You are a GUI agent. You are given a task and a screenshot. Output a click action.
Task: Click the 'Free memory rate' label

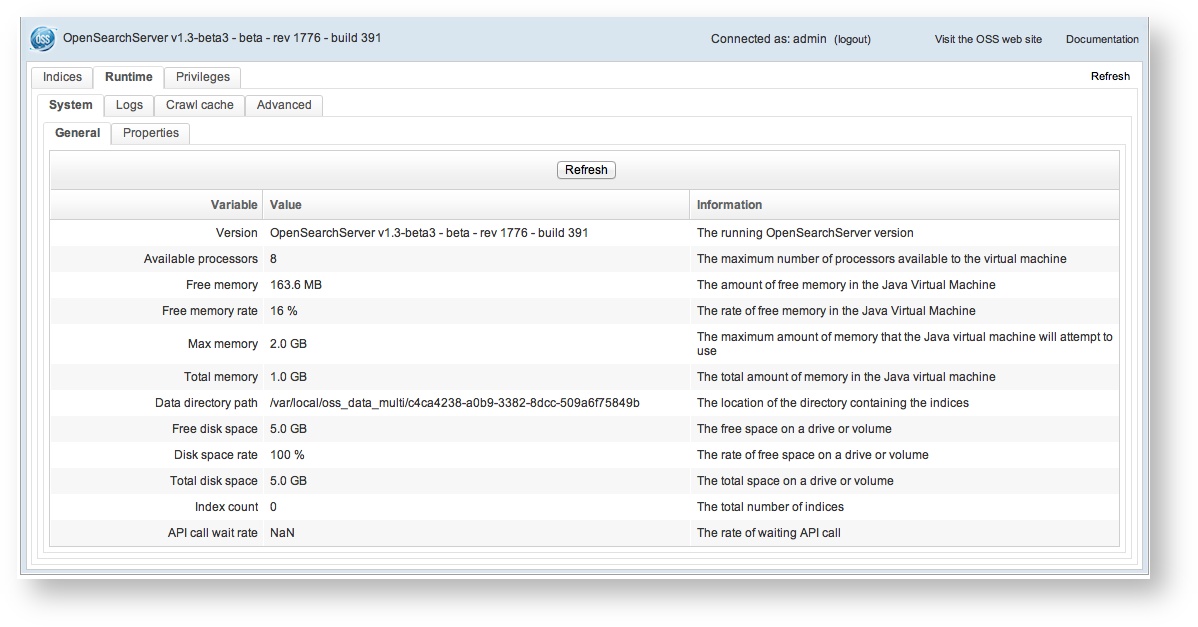pyautogui.click(x=210, y=311)
